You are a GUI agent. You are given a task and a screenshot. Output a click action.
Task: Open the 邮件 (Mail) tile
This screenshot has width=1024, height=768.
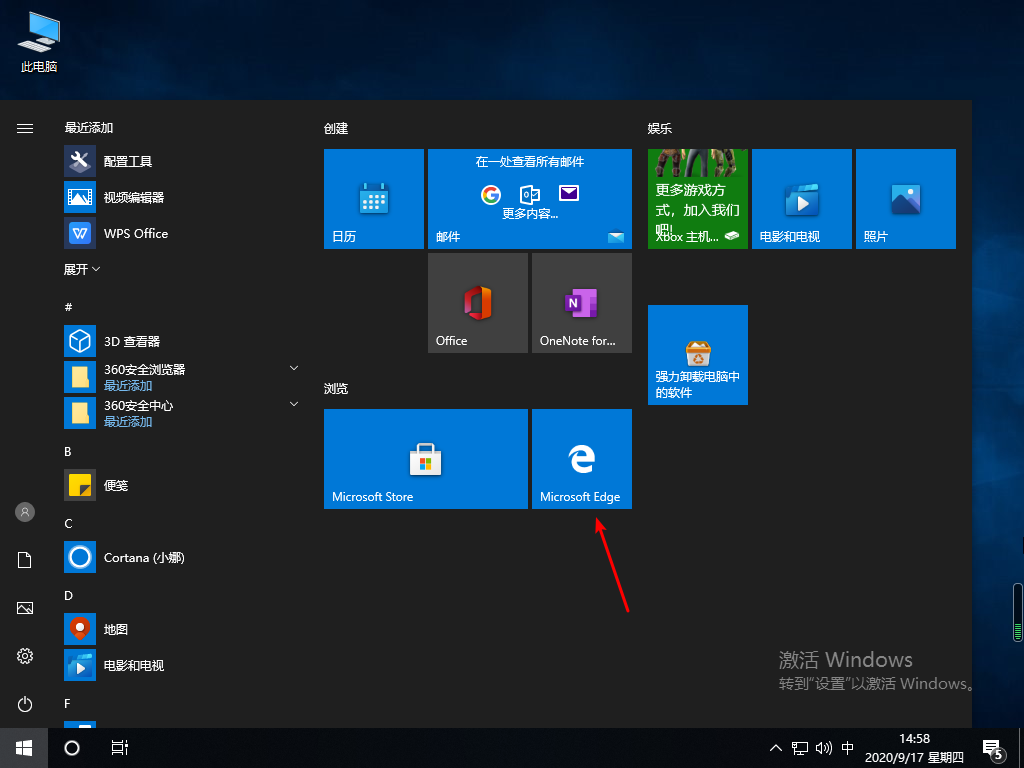pyautogui.click(x=529, y=198)
